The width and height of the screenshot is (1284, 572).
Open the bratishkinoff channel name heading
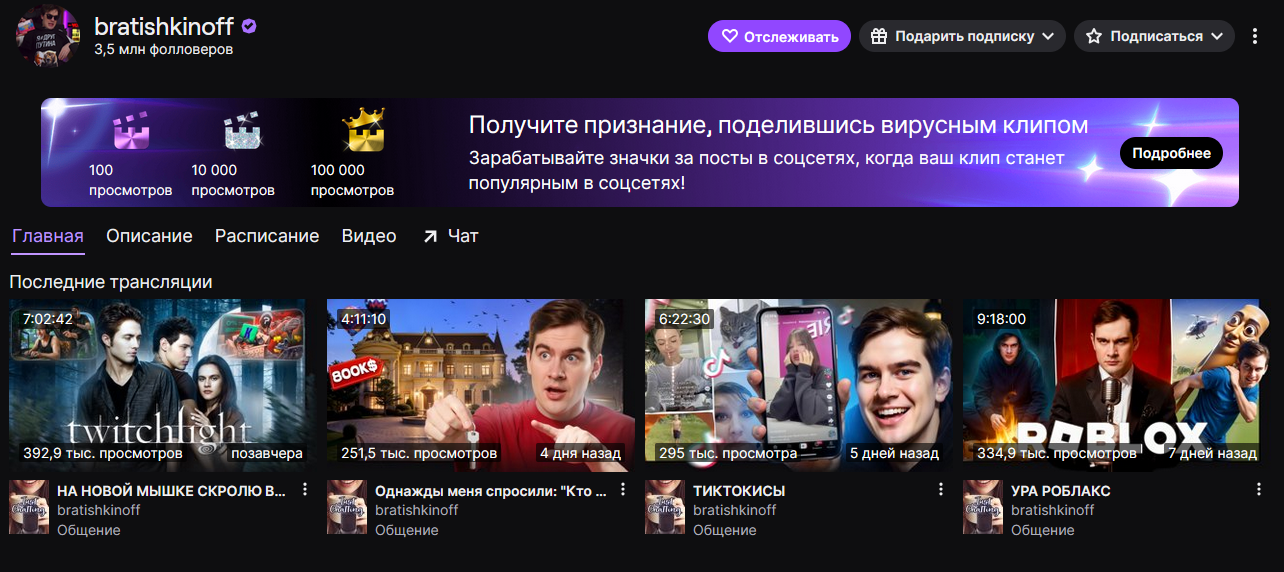click(x=165, y=26)
